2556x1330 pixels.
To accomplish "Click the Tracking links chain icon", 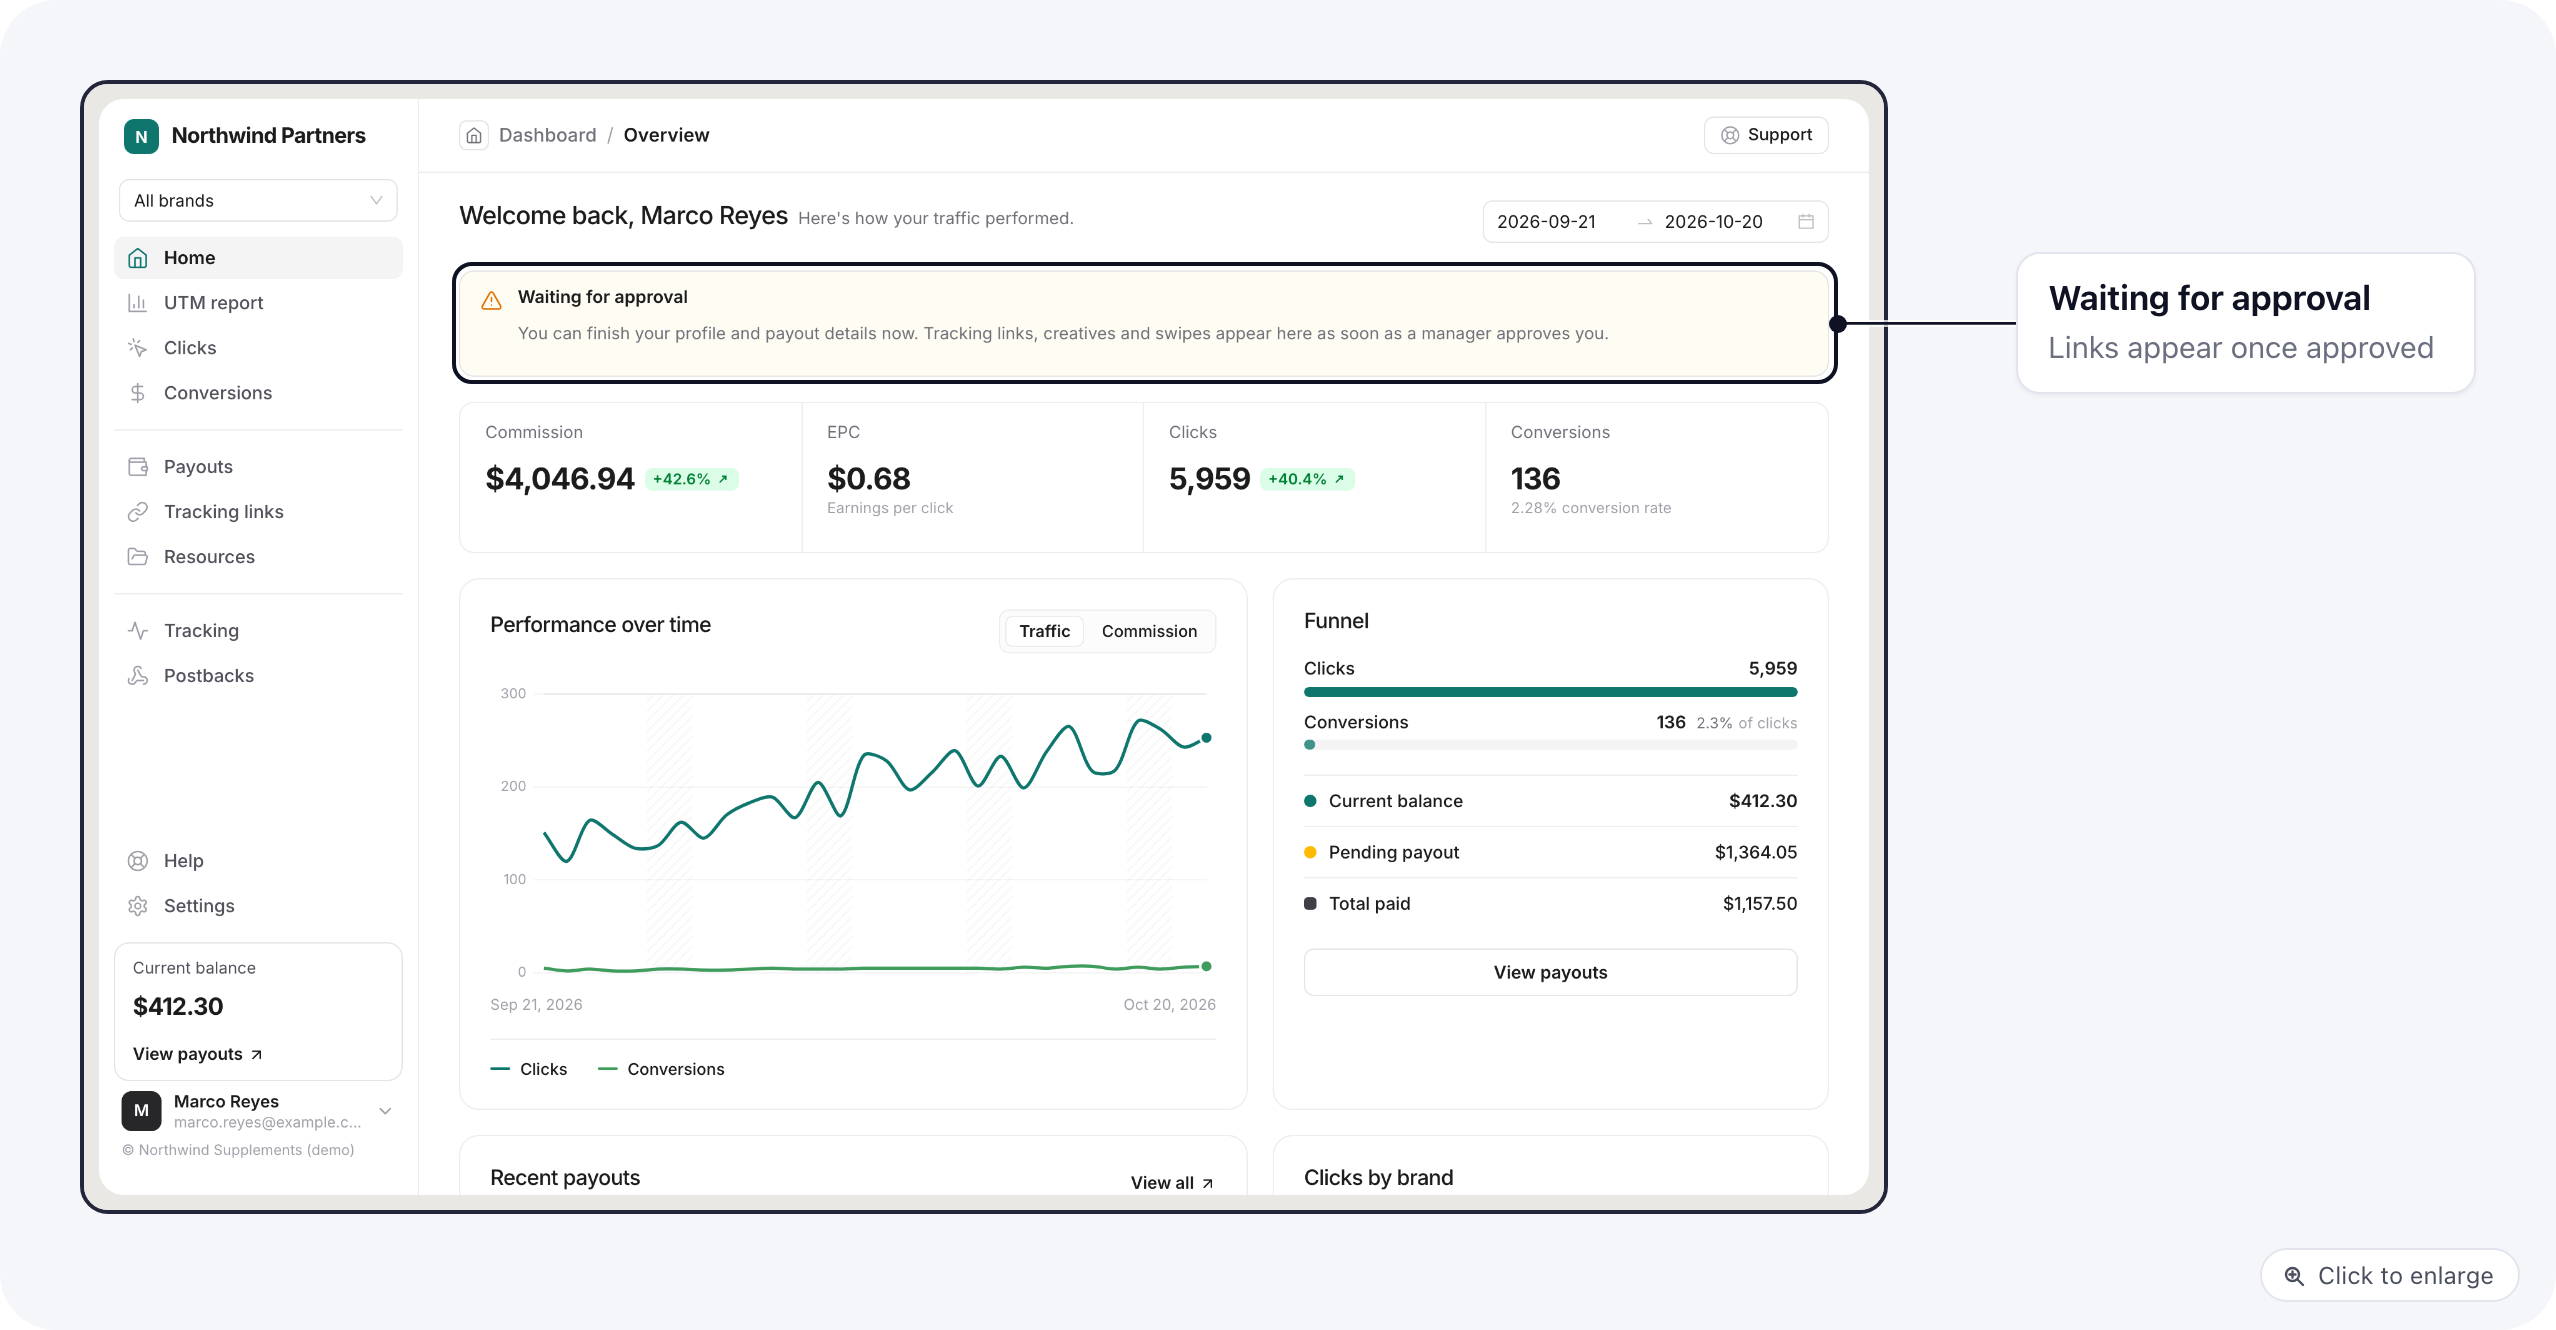I will (x=138, y=511).
